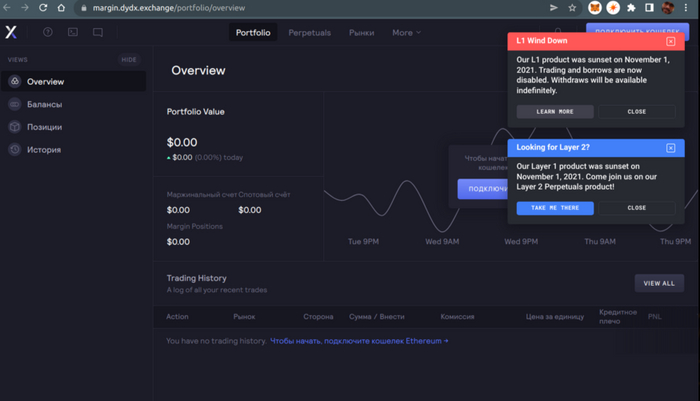This screenshot has width=700, height=401.
Task: Click the Цена за единицу column header
Action: [x=555, y=317]
